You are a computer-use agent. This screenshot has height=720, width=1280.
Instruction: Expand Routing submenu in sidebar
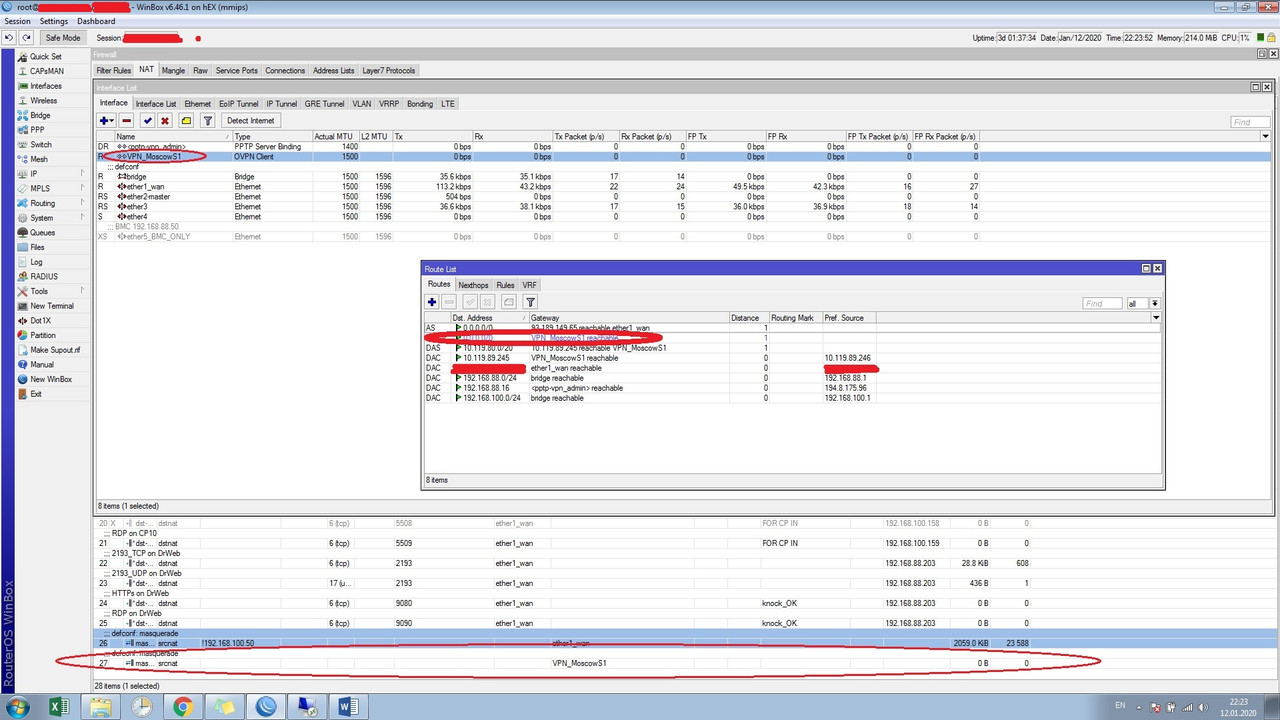(82, 203)
